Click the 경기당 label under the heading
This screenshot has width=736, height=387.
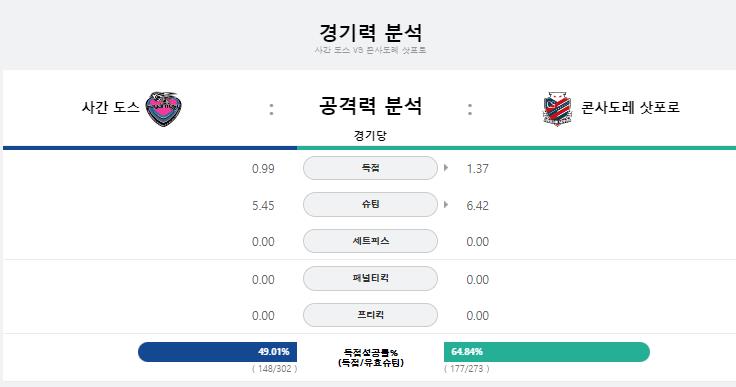[x=370, y=136]
